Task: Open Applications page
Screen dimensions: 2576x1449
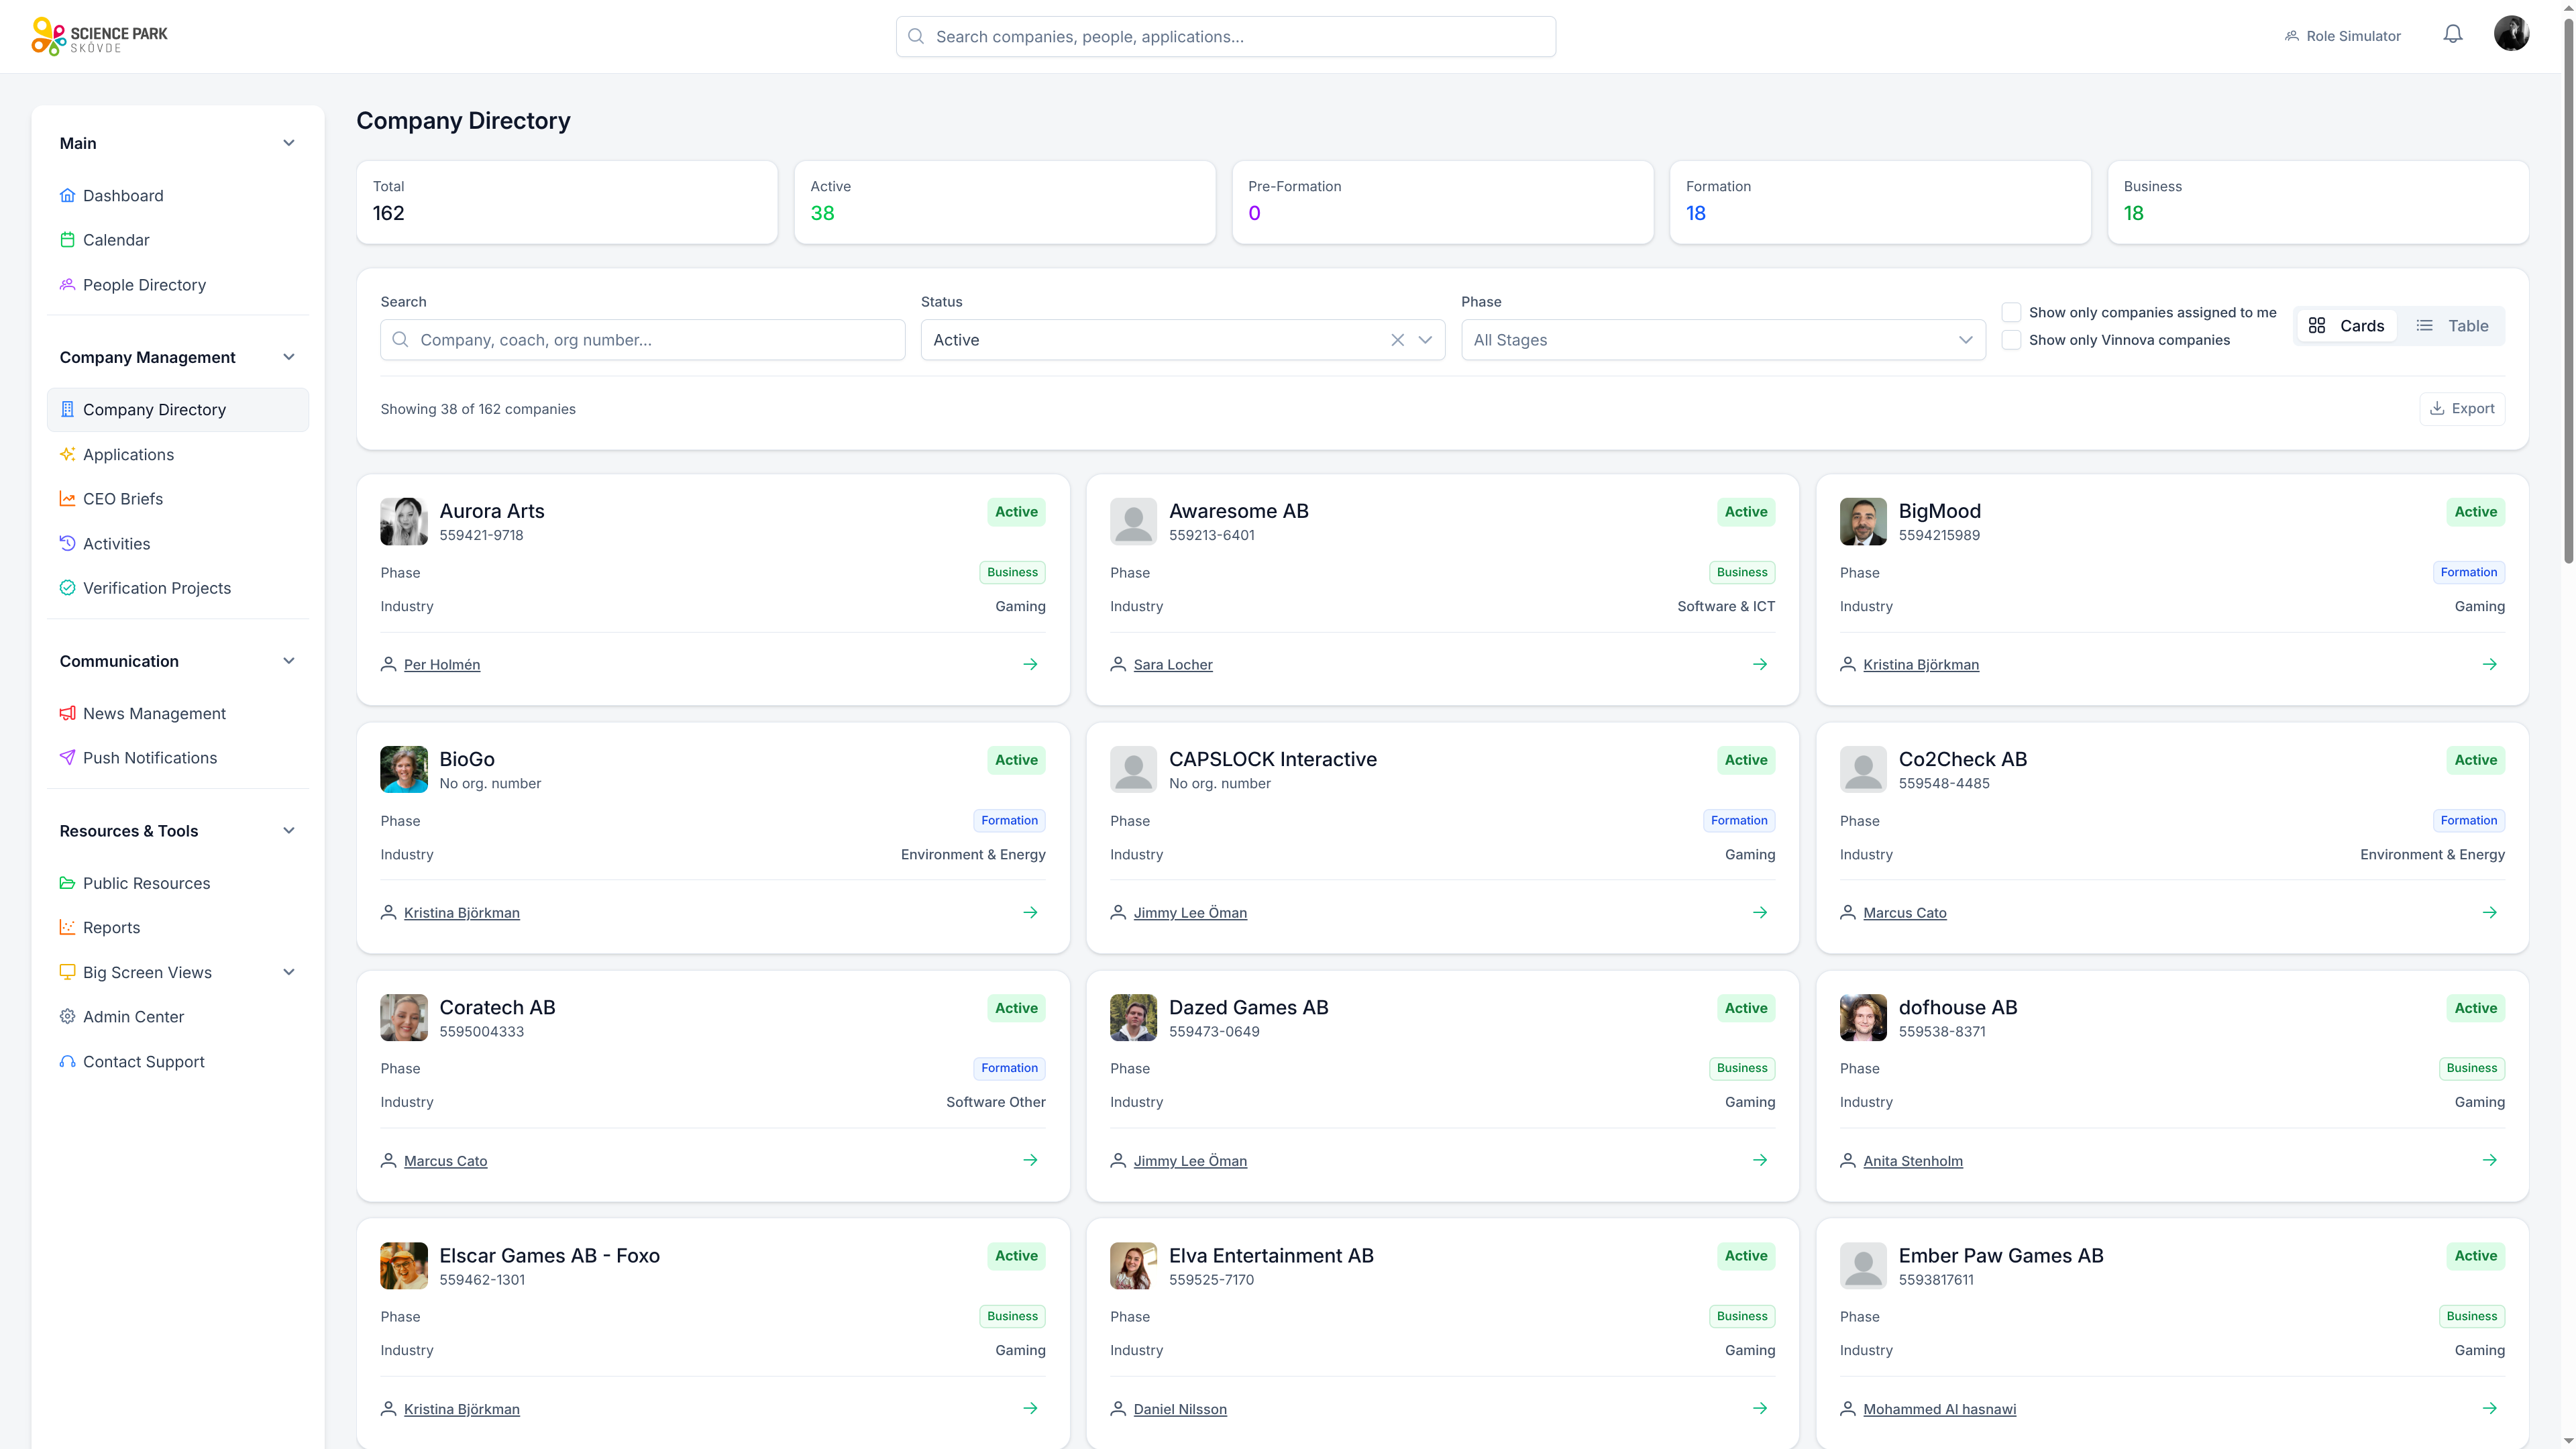Action: pyautogui.click(x=178, y=454)
